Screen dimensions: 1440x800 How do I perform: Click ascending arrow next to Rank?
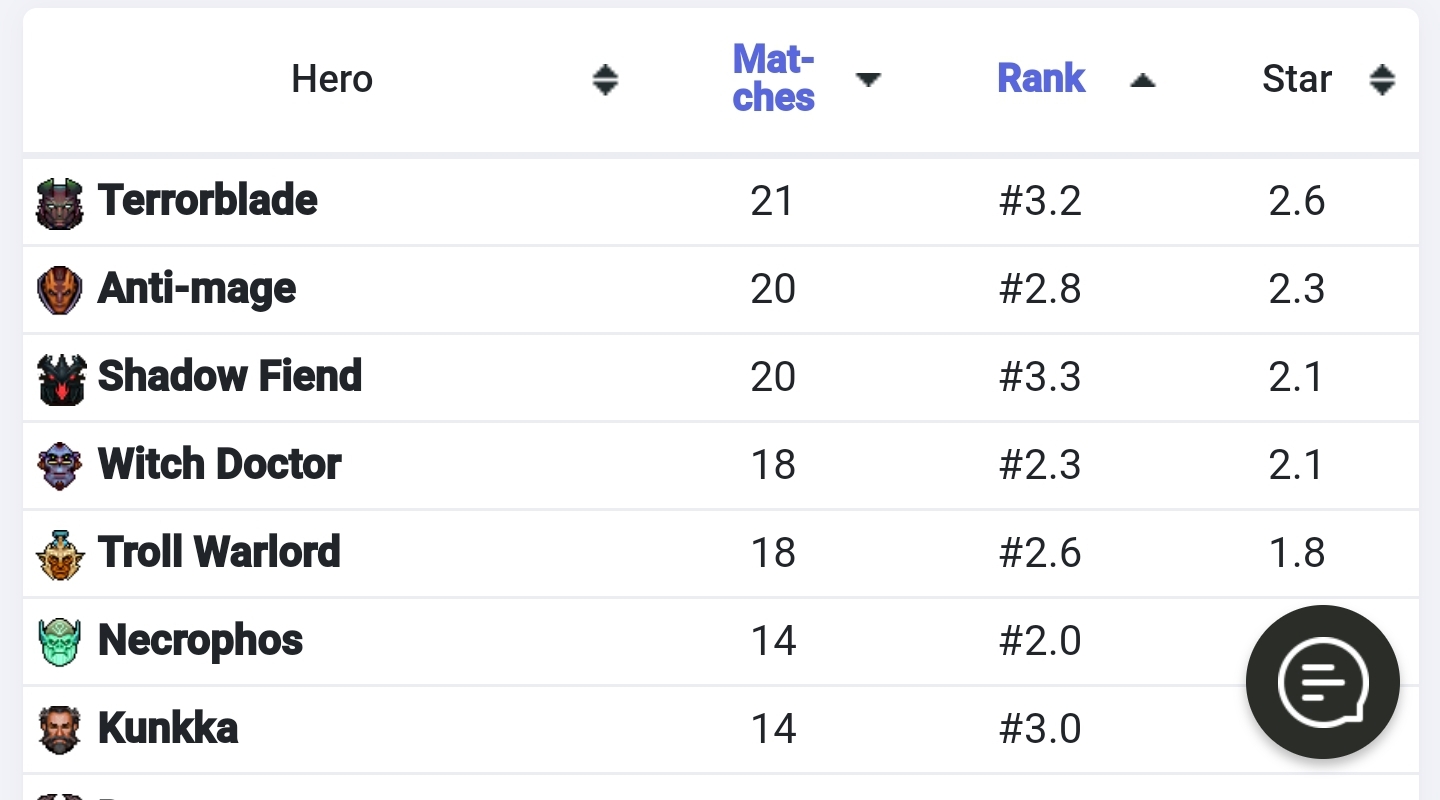[x=1143, y=81]
